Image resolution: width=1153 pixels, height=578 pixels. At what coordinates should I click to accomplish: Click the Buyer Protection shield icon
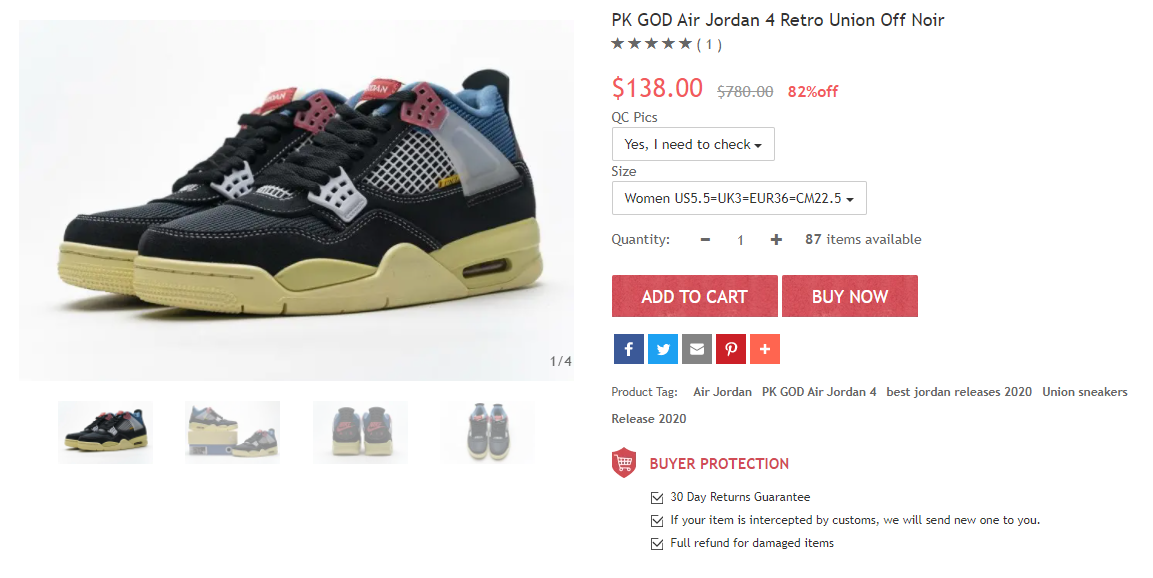[x=624, y=463]
